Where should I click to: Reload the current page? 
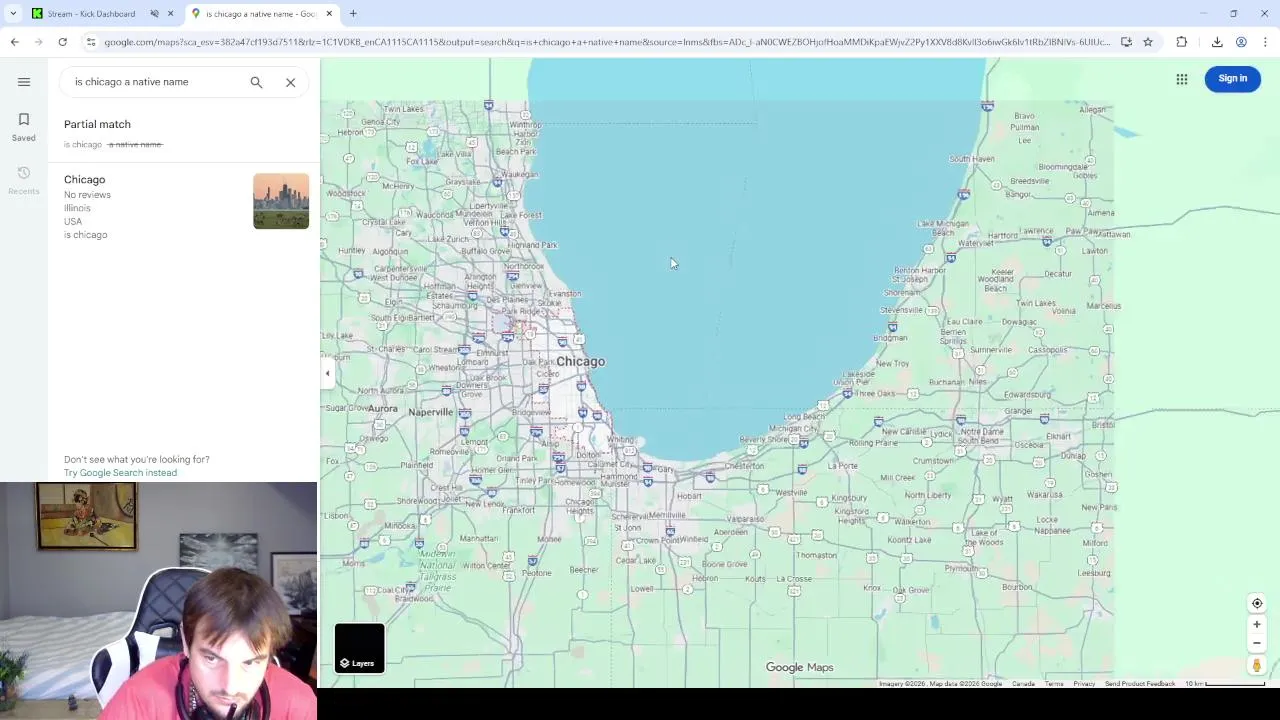click(x=62, y=42)
